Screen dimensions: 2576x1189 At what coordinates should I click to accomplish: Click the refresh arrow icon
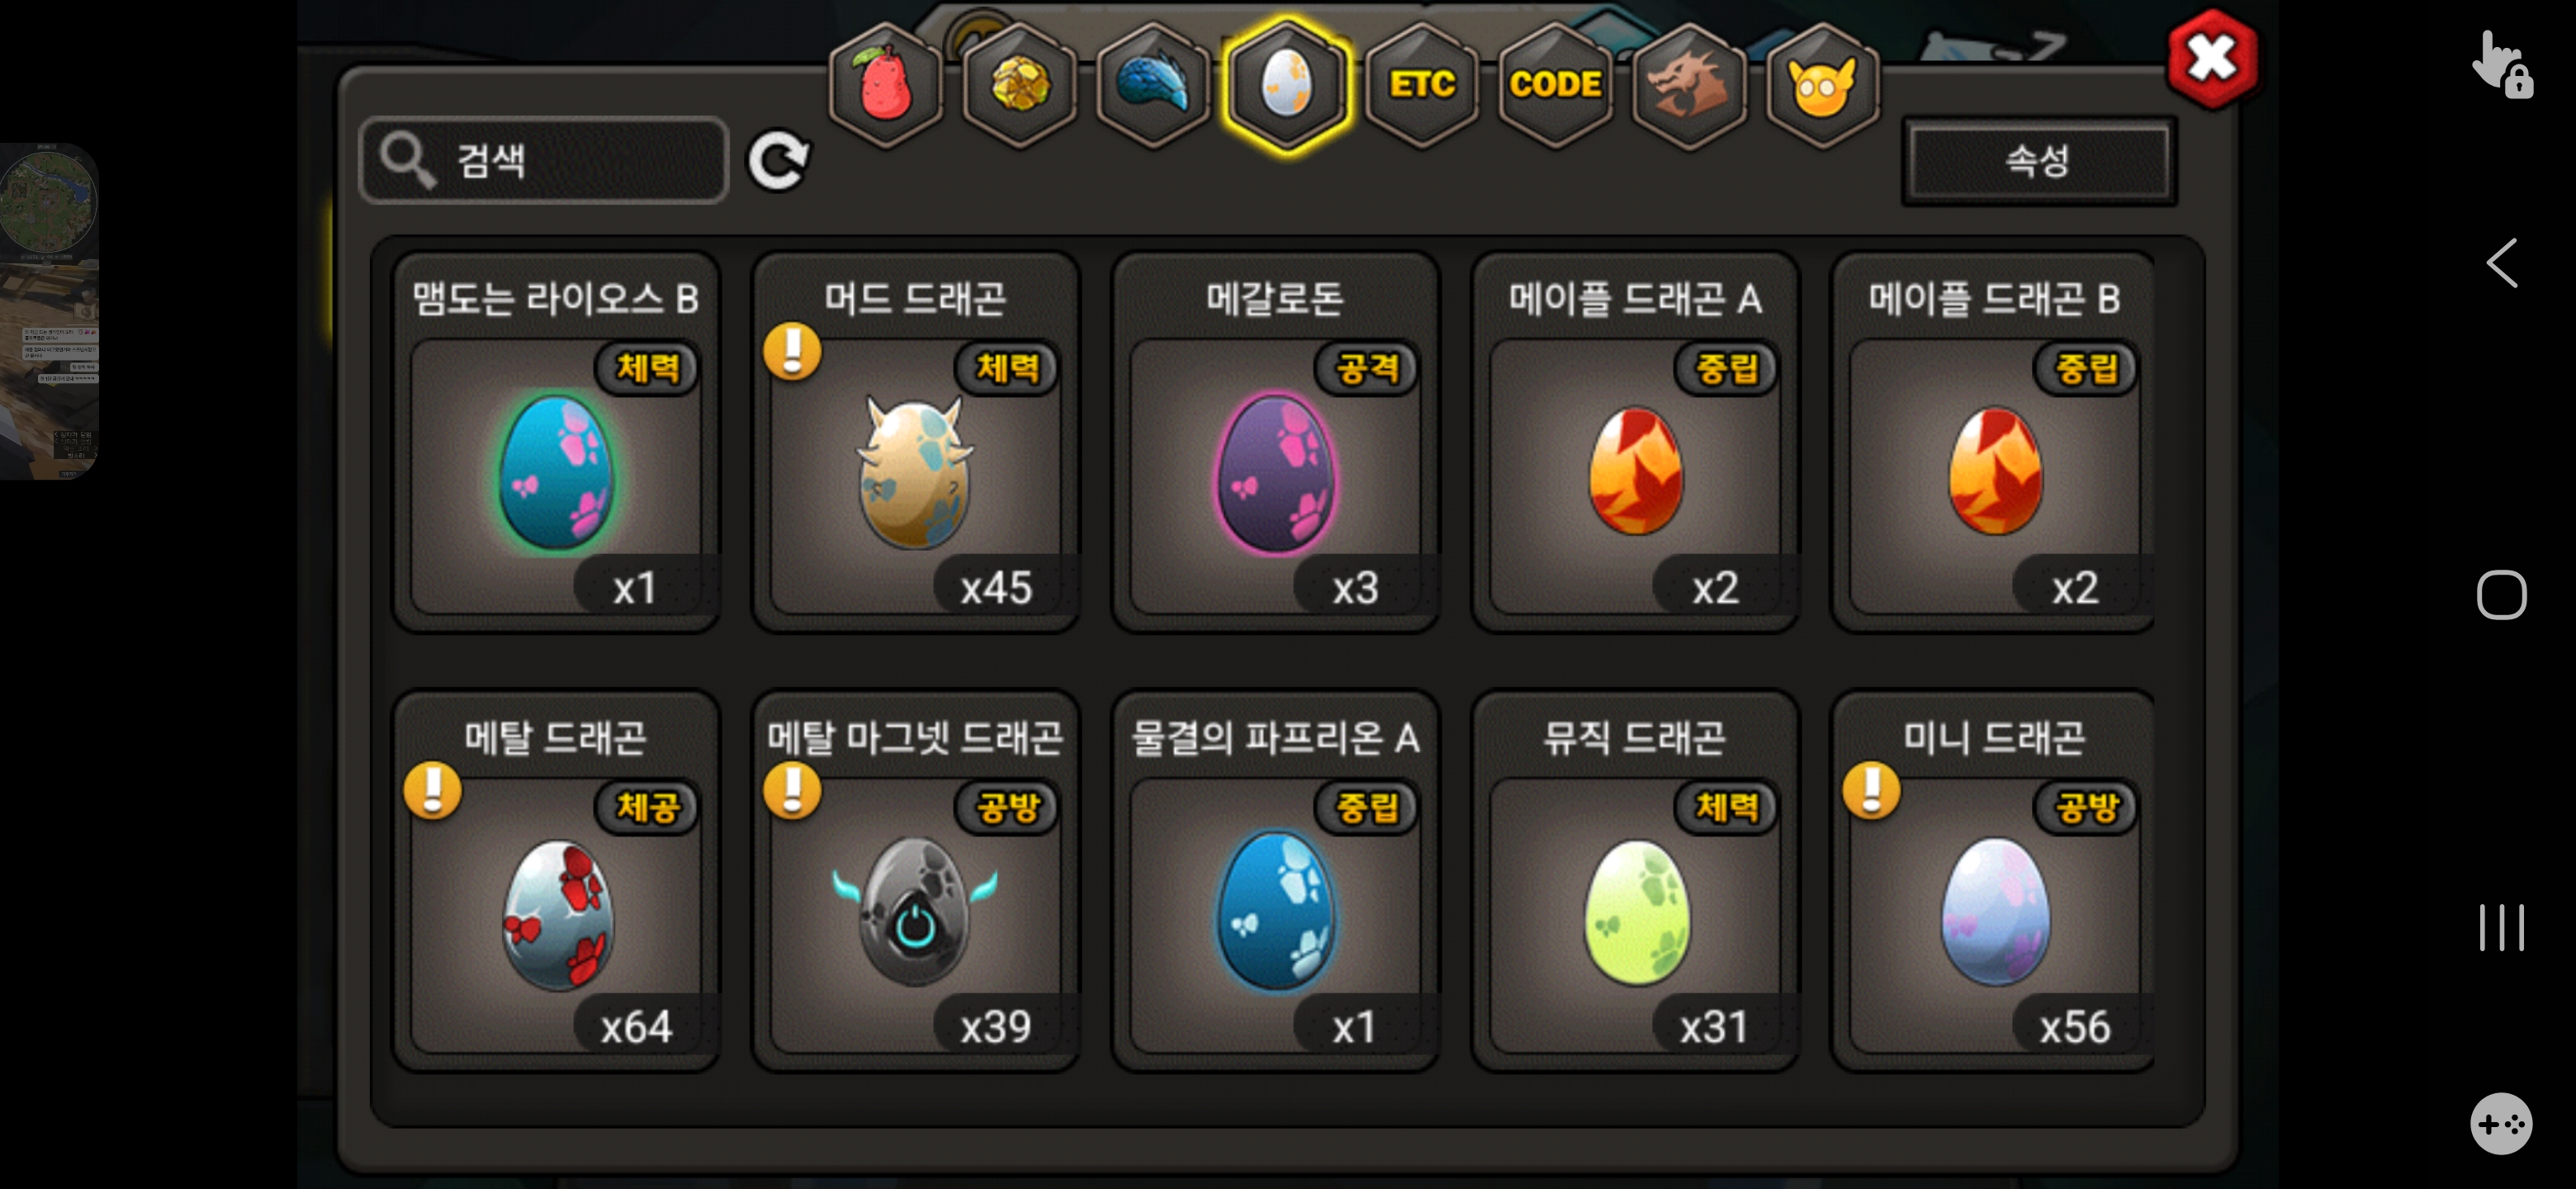click(x=779, y=160)
